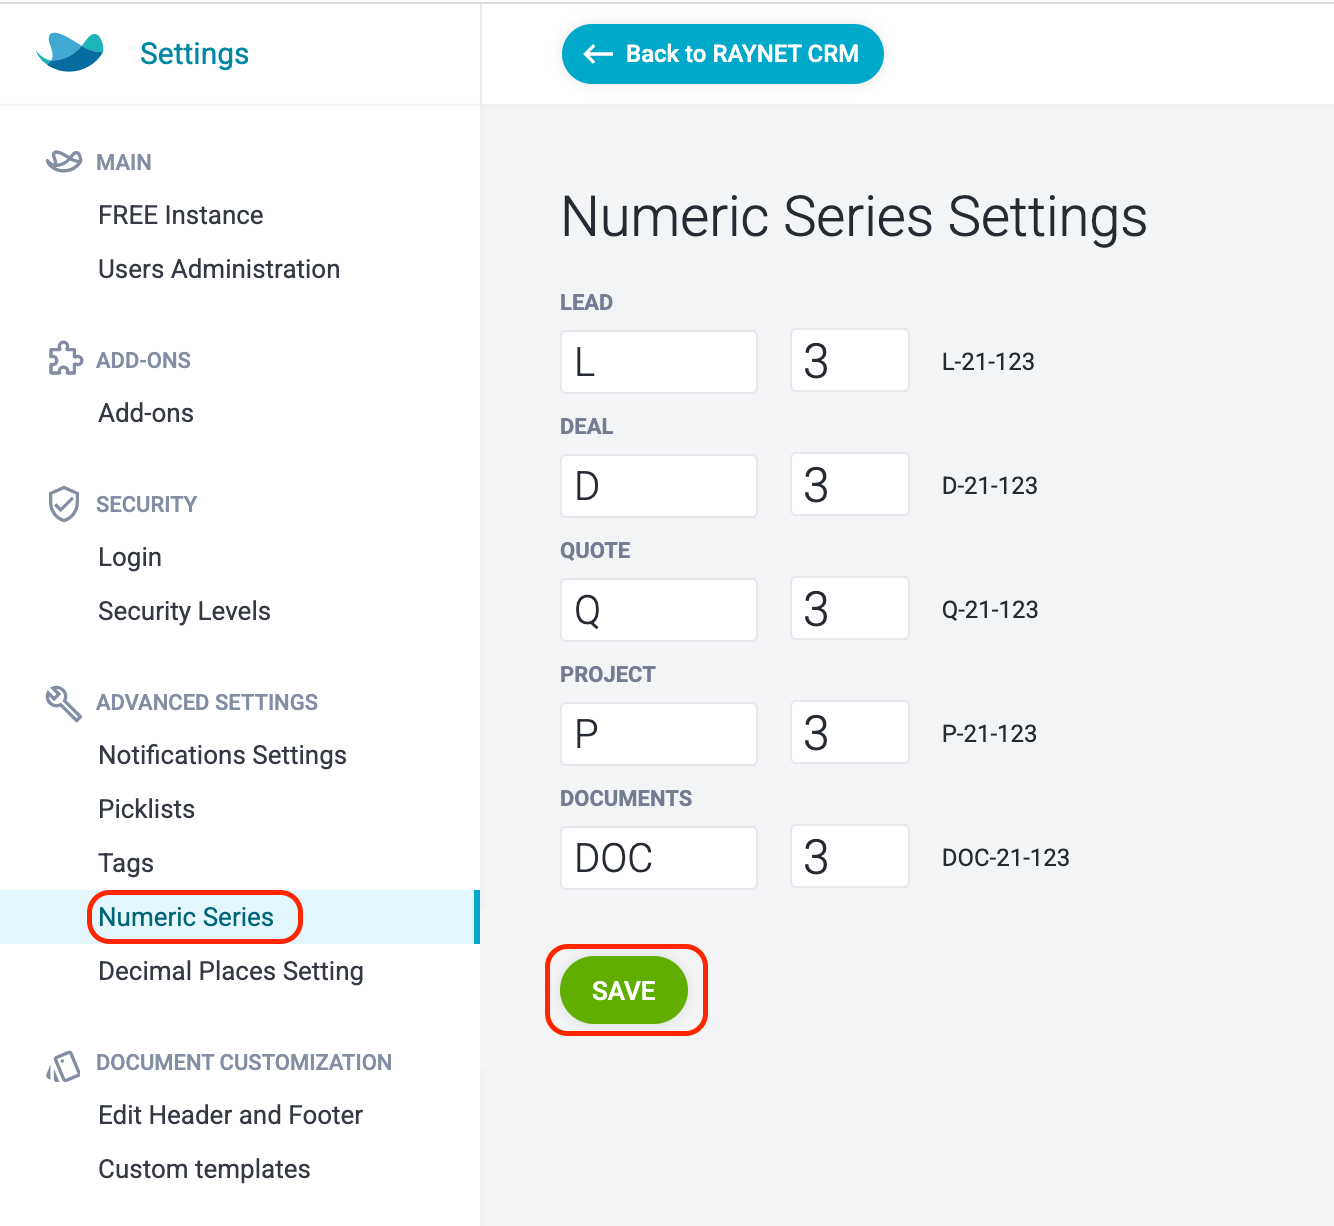Go to Decimal Places Setting

[x=231, y=971]
